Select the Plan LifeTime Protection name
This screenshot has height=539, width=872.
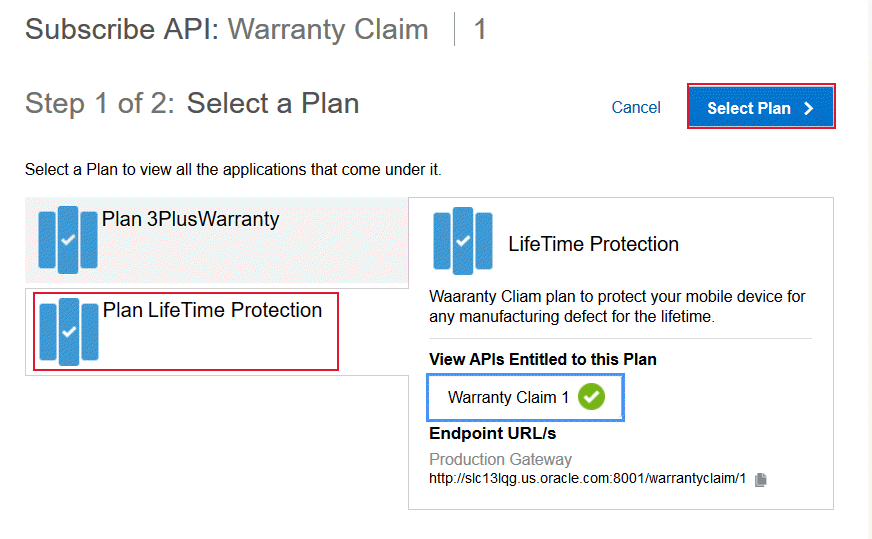[x=212, y=310]
